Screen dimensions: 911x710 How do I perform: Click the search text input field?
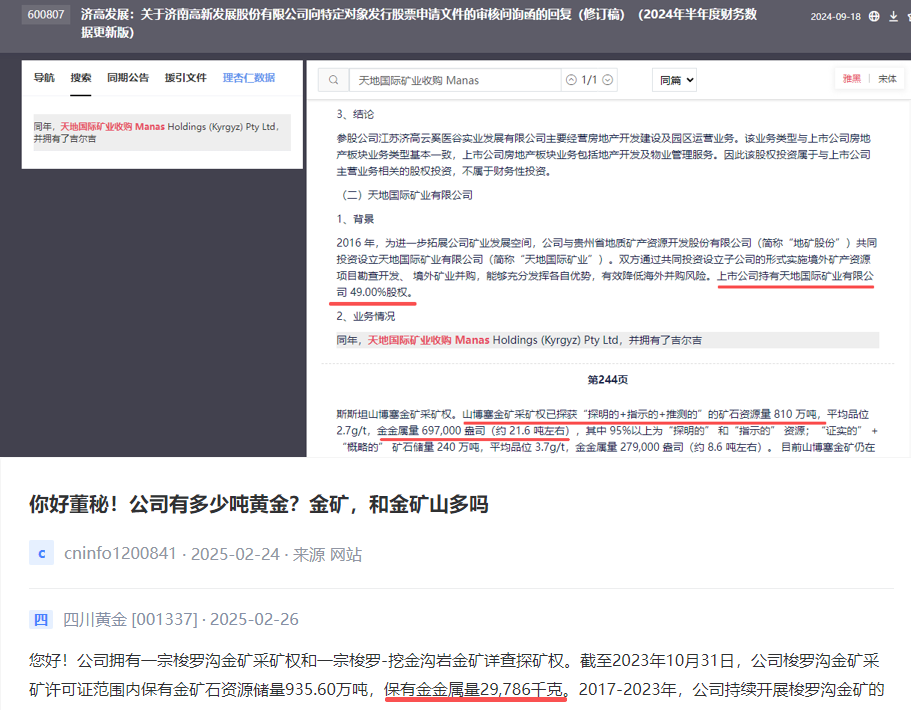pos(453,80)
